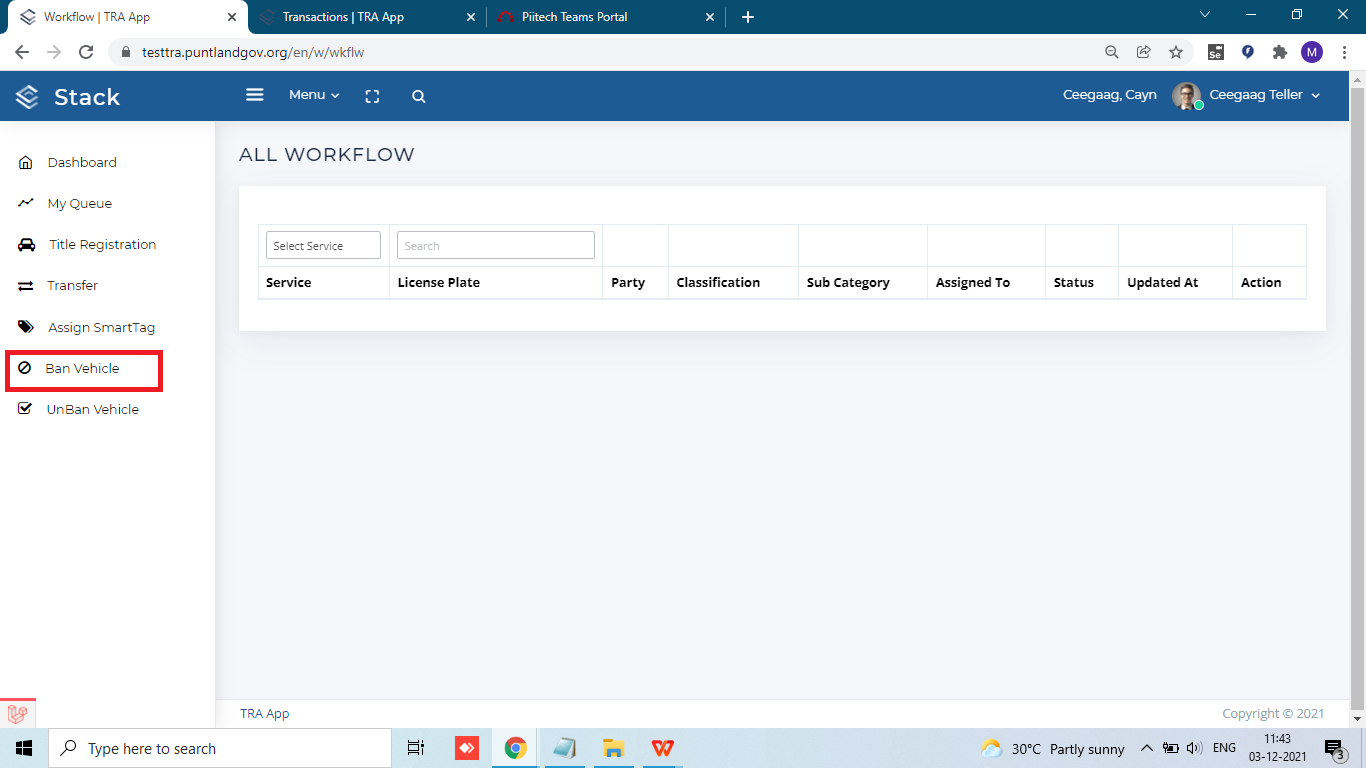Sort by Service column header
The width and height of the screenshot is (1366, 768).
[x=288, y=283]
